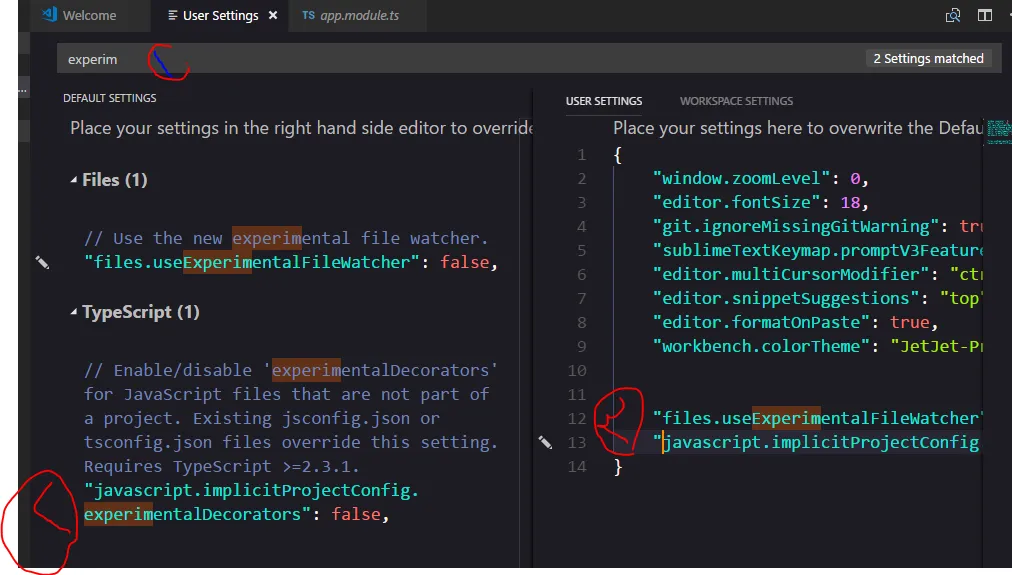1012x575 pixels.
Task: Switch to the WORKSPACE SETTINGS tab
Action: (x=736, y=101)
